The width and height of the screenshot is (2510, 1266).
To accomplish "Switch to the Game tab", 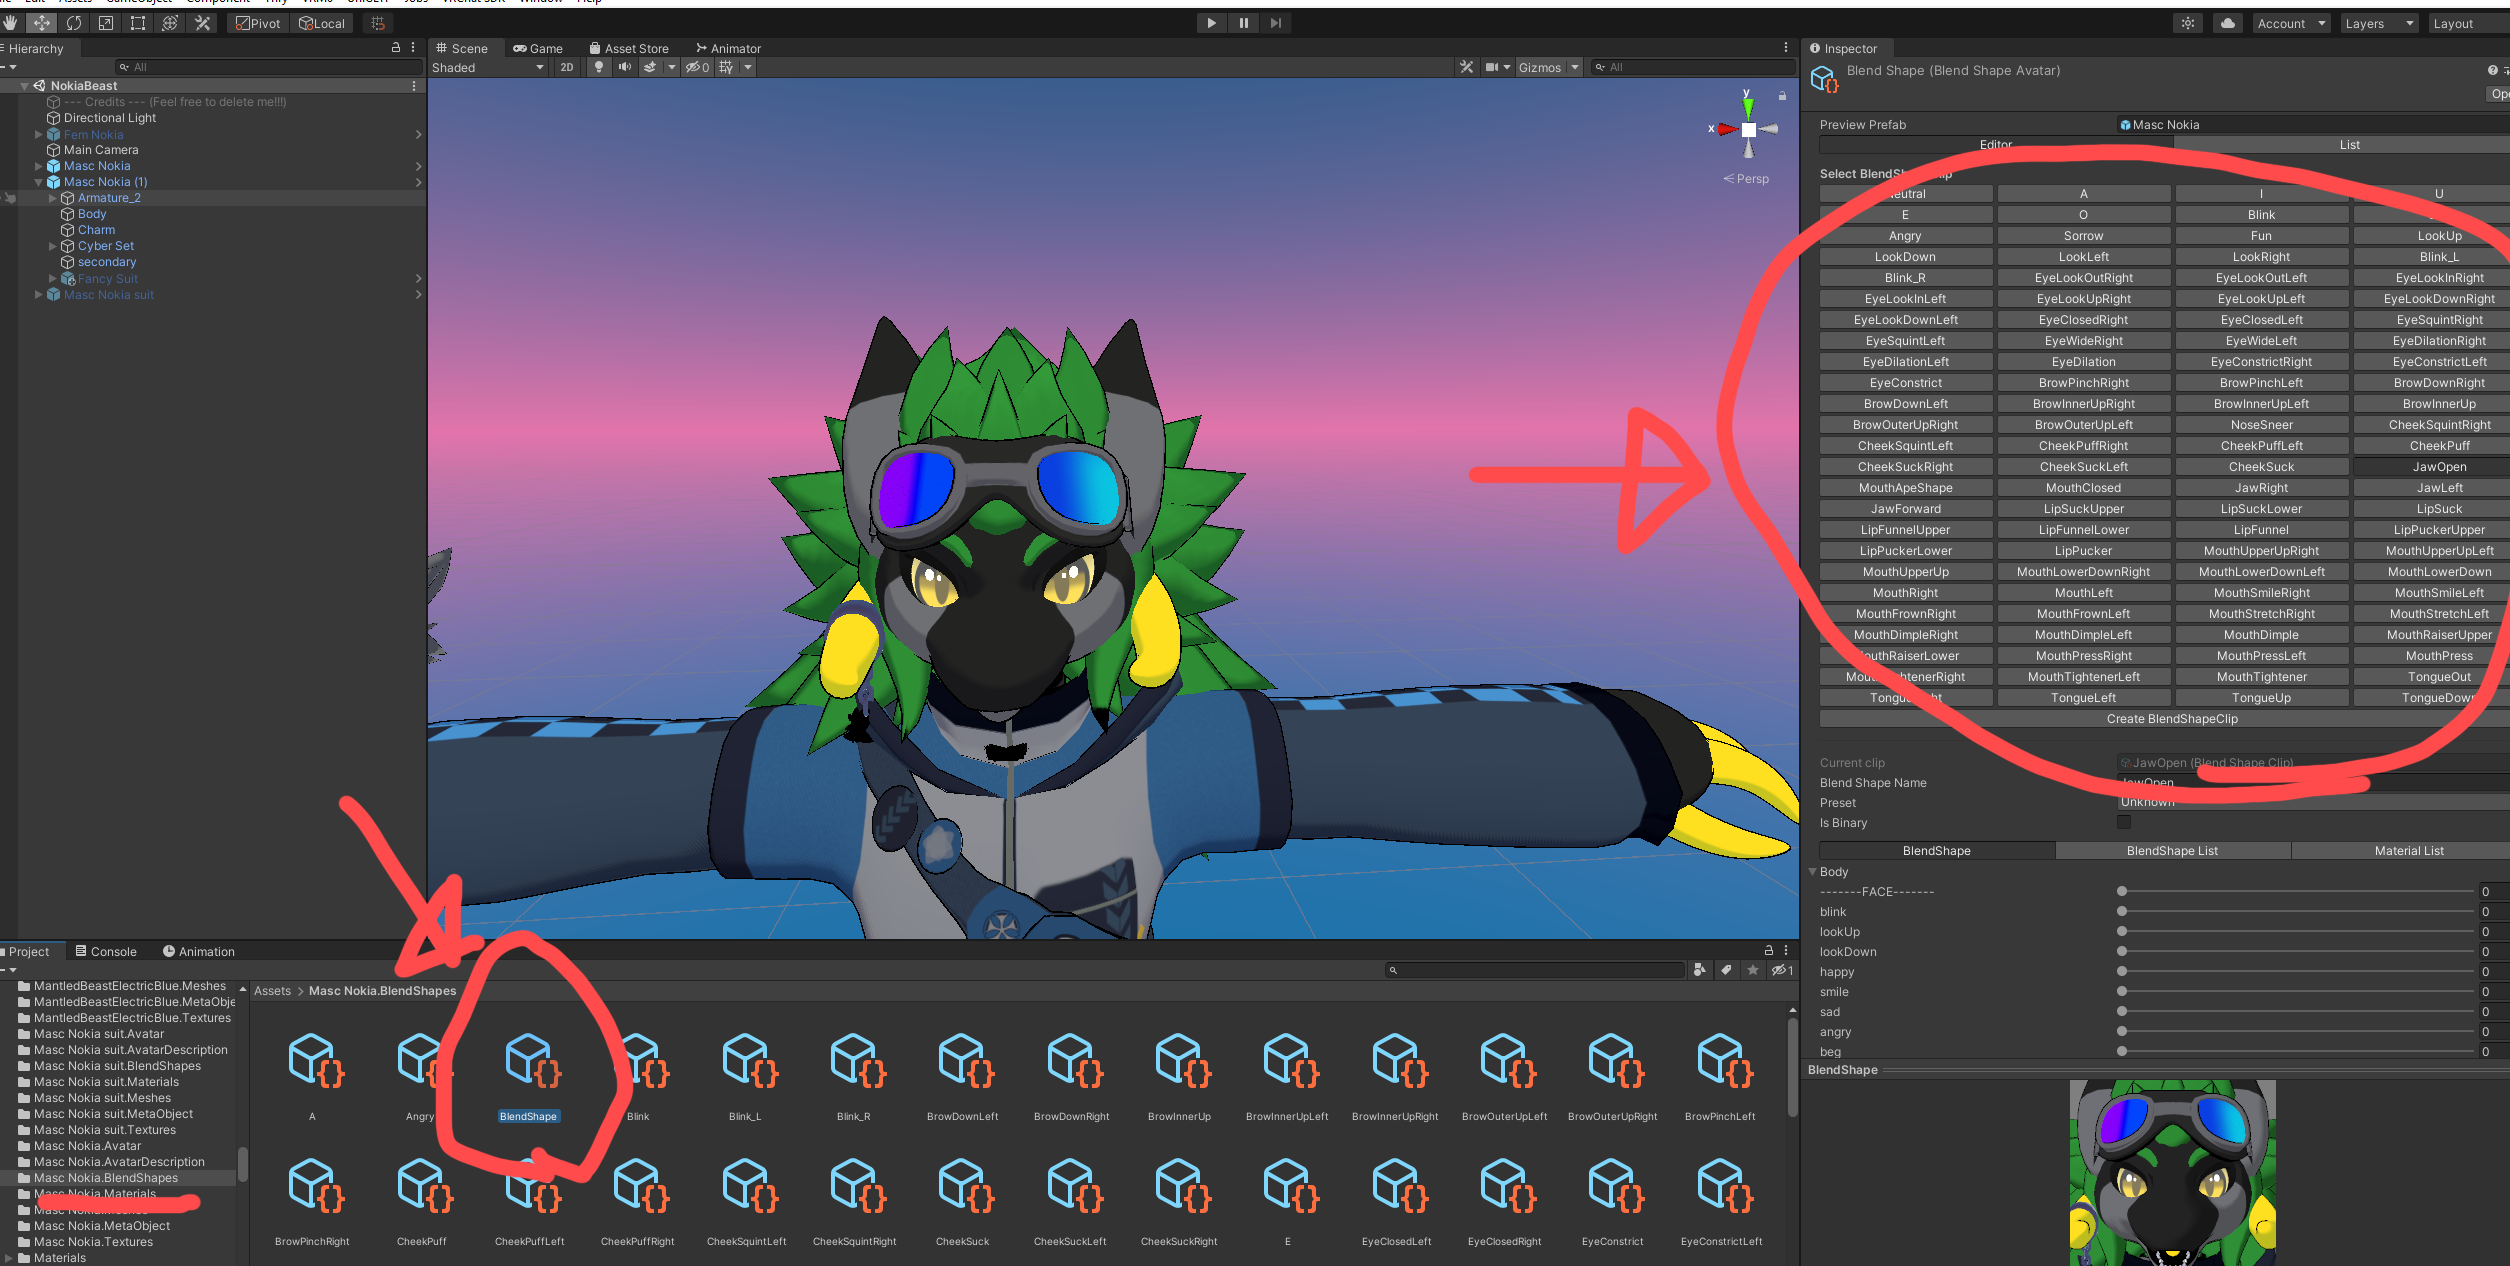I will point(538,48).
